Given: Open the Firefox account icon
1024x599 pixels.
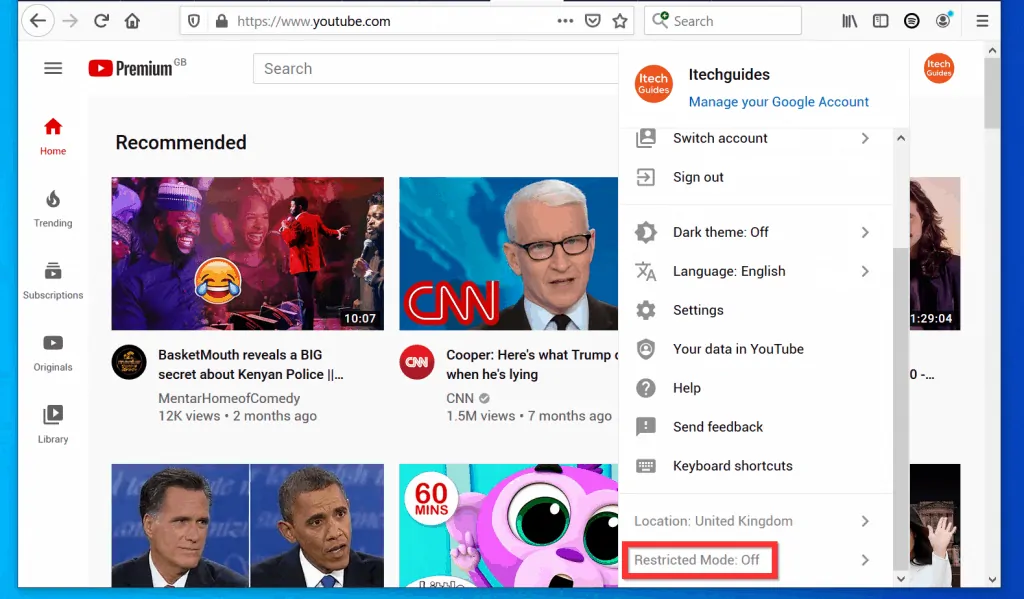Looking at the screenshot, I should coord(943,21).
